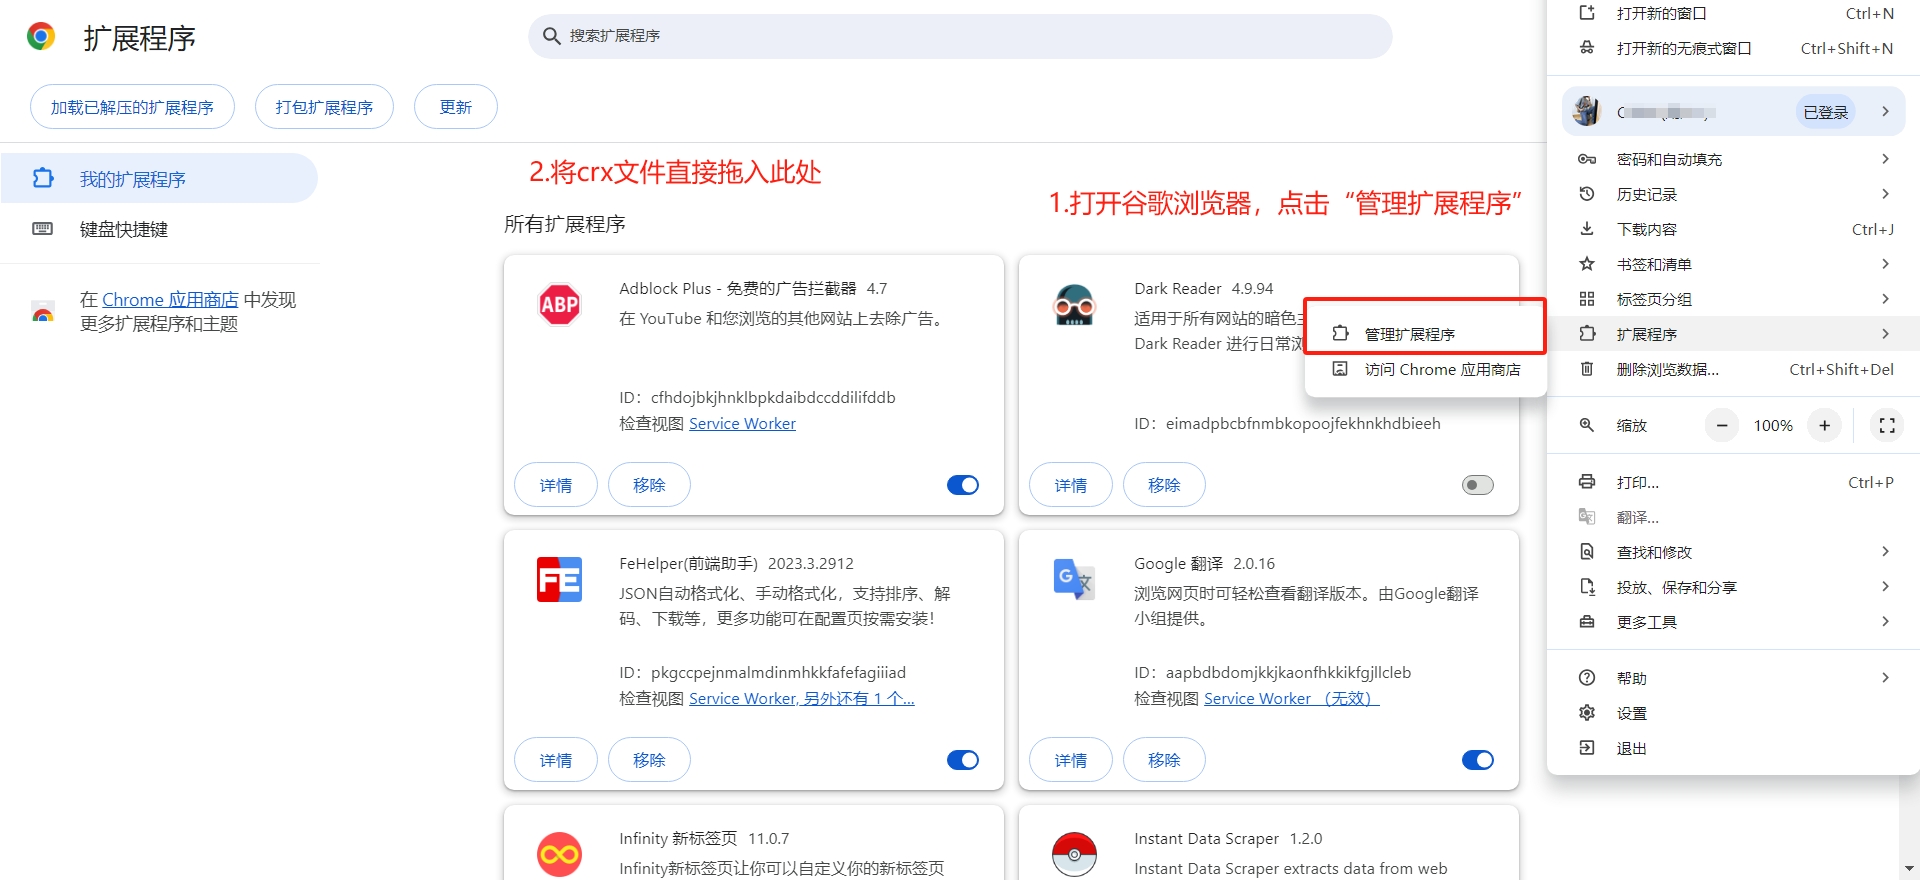Decrease zoom with the minus button
1920x880 pixels.
pyautogui.click(x=1722, y=425)
